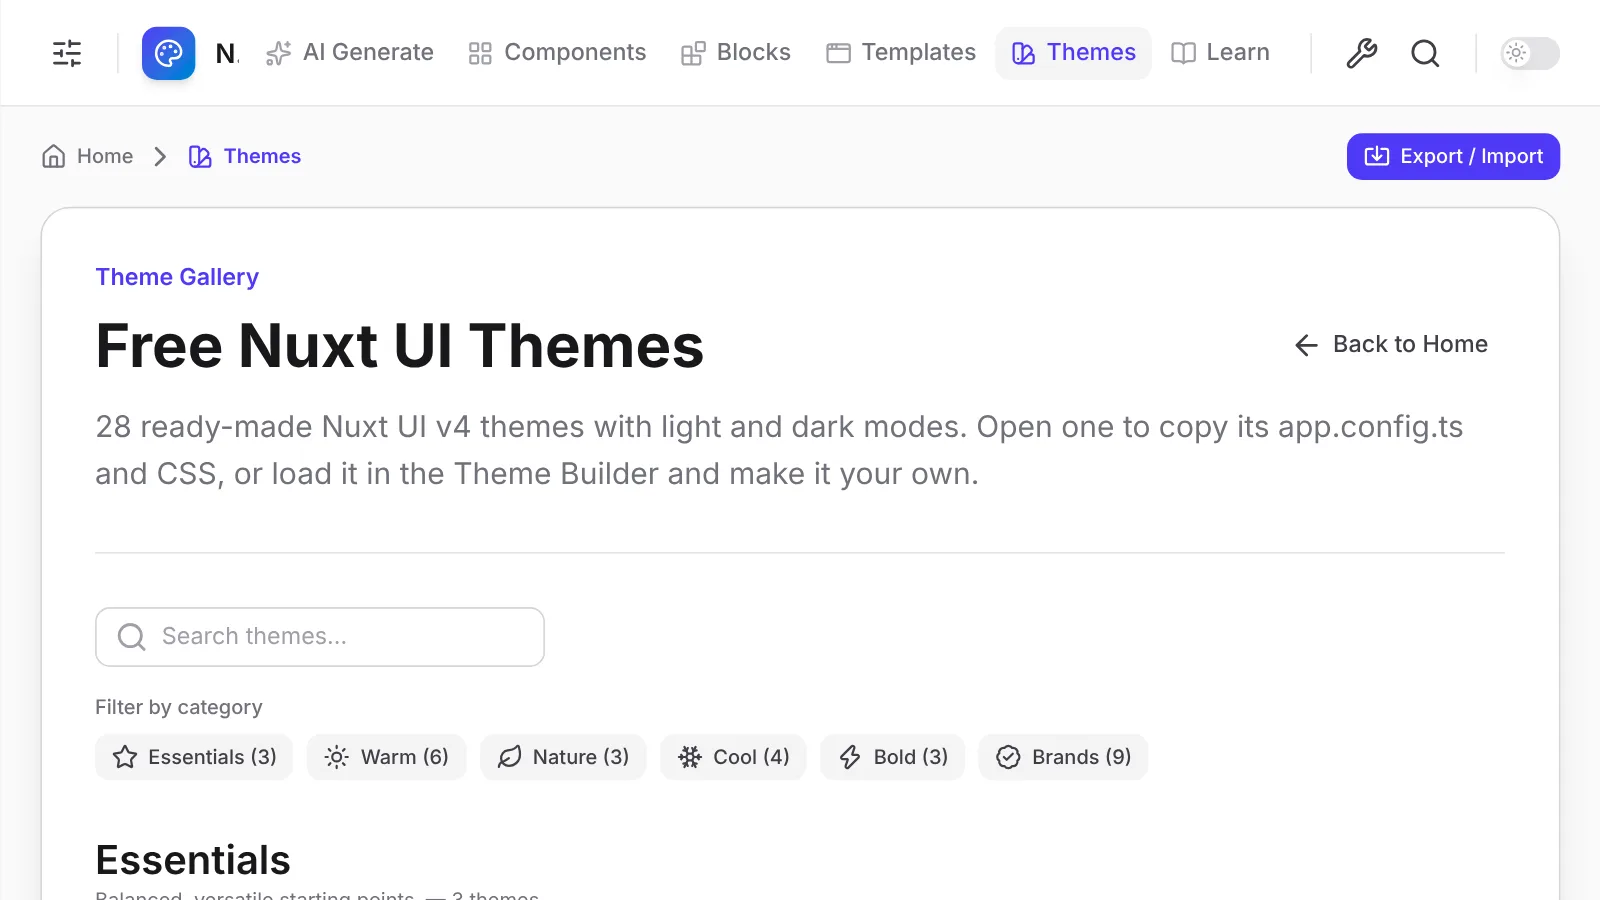Screen dimensions: 1600x900
Task: Click the Export / Import button
Action: click(1453, 156)
